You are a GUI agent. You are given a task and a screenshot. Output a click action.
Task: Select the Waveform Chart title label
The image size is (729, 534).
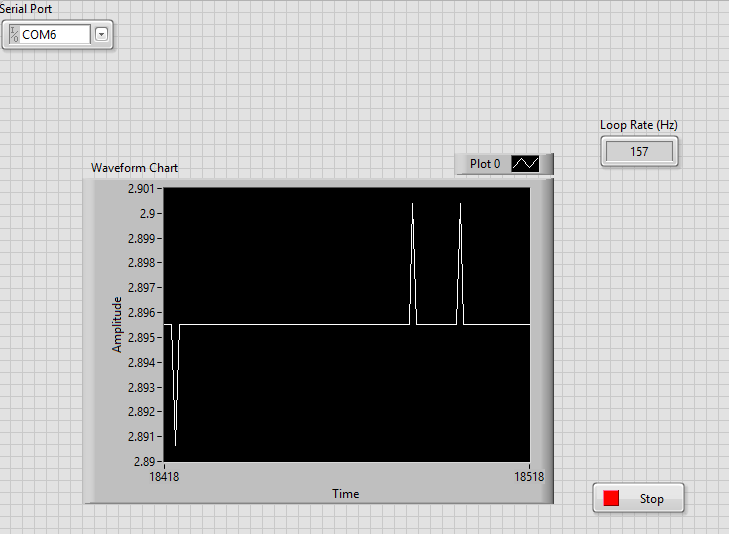(x=135, y=168)
